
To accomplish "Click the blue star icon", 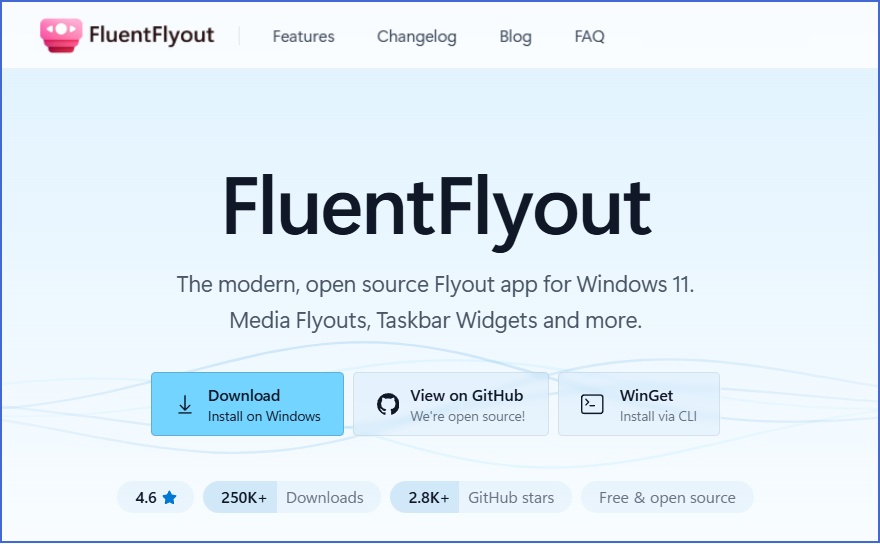I will click(169, 497).
